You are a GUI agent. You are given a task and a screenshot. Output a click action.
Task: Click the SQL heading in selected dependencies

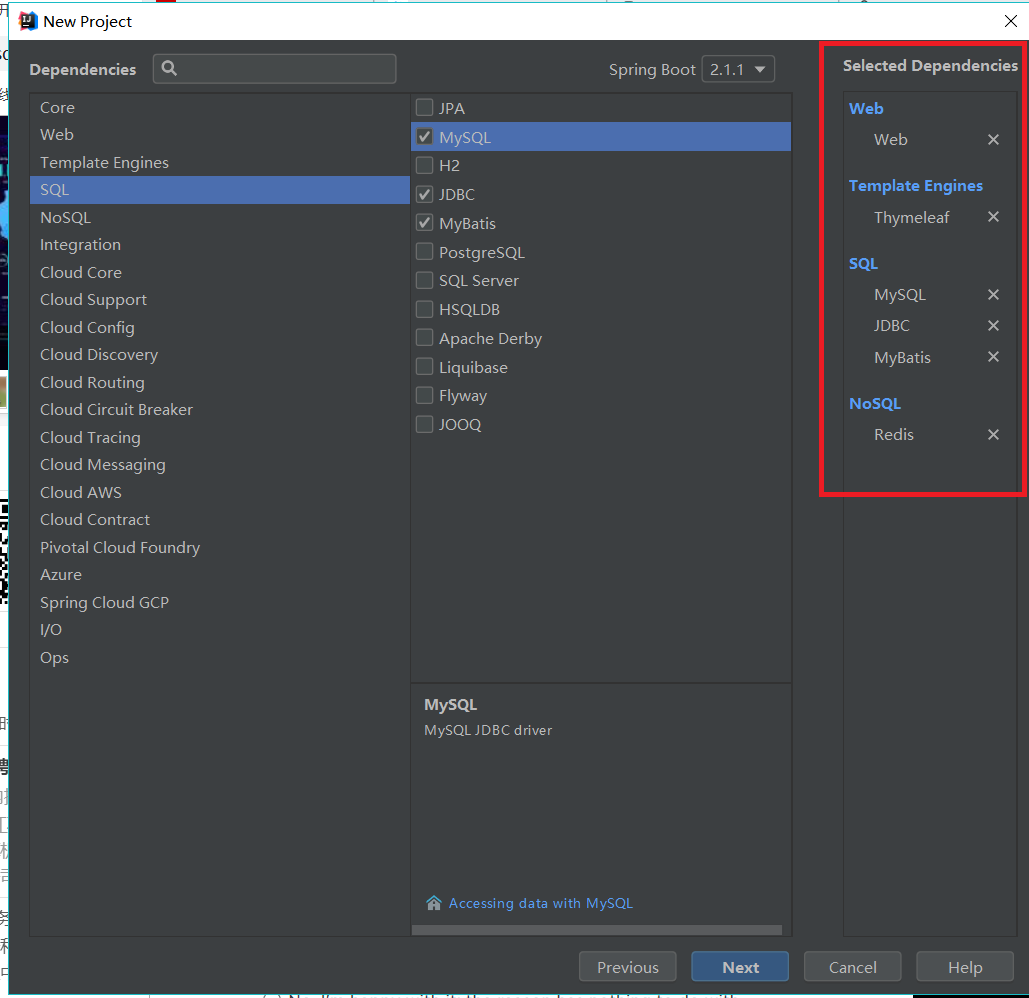coord(863,264)
